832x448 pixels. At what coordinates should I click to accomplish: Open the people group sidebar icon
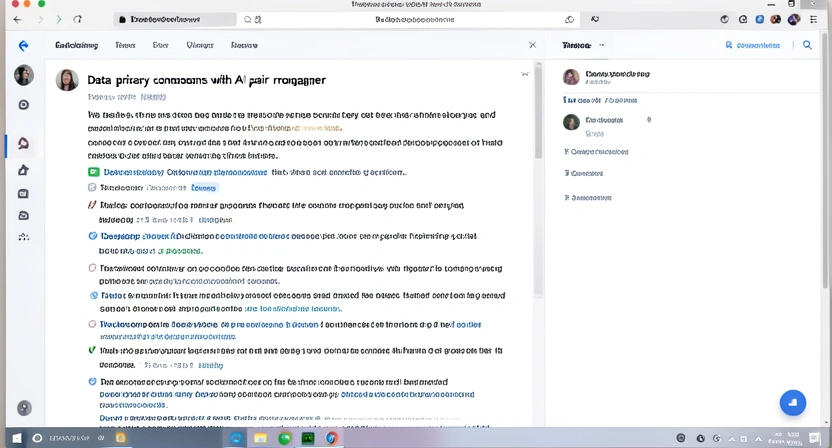point(23,237)
